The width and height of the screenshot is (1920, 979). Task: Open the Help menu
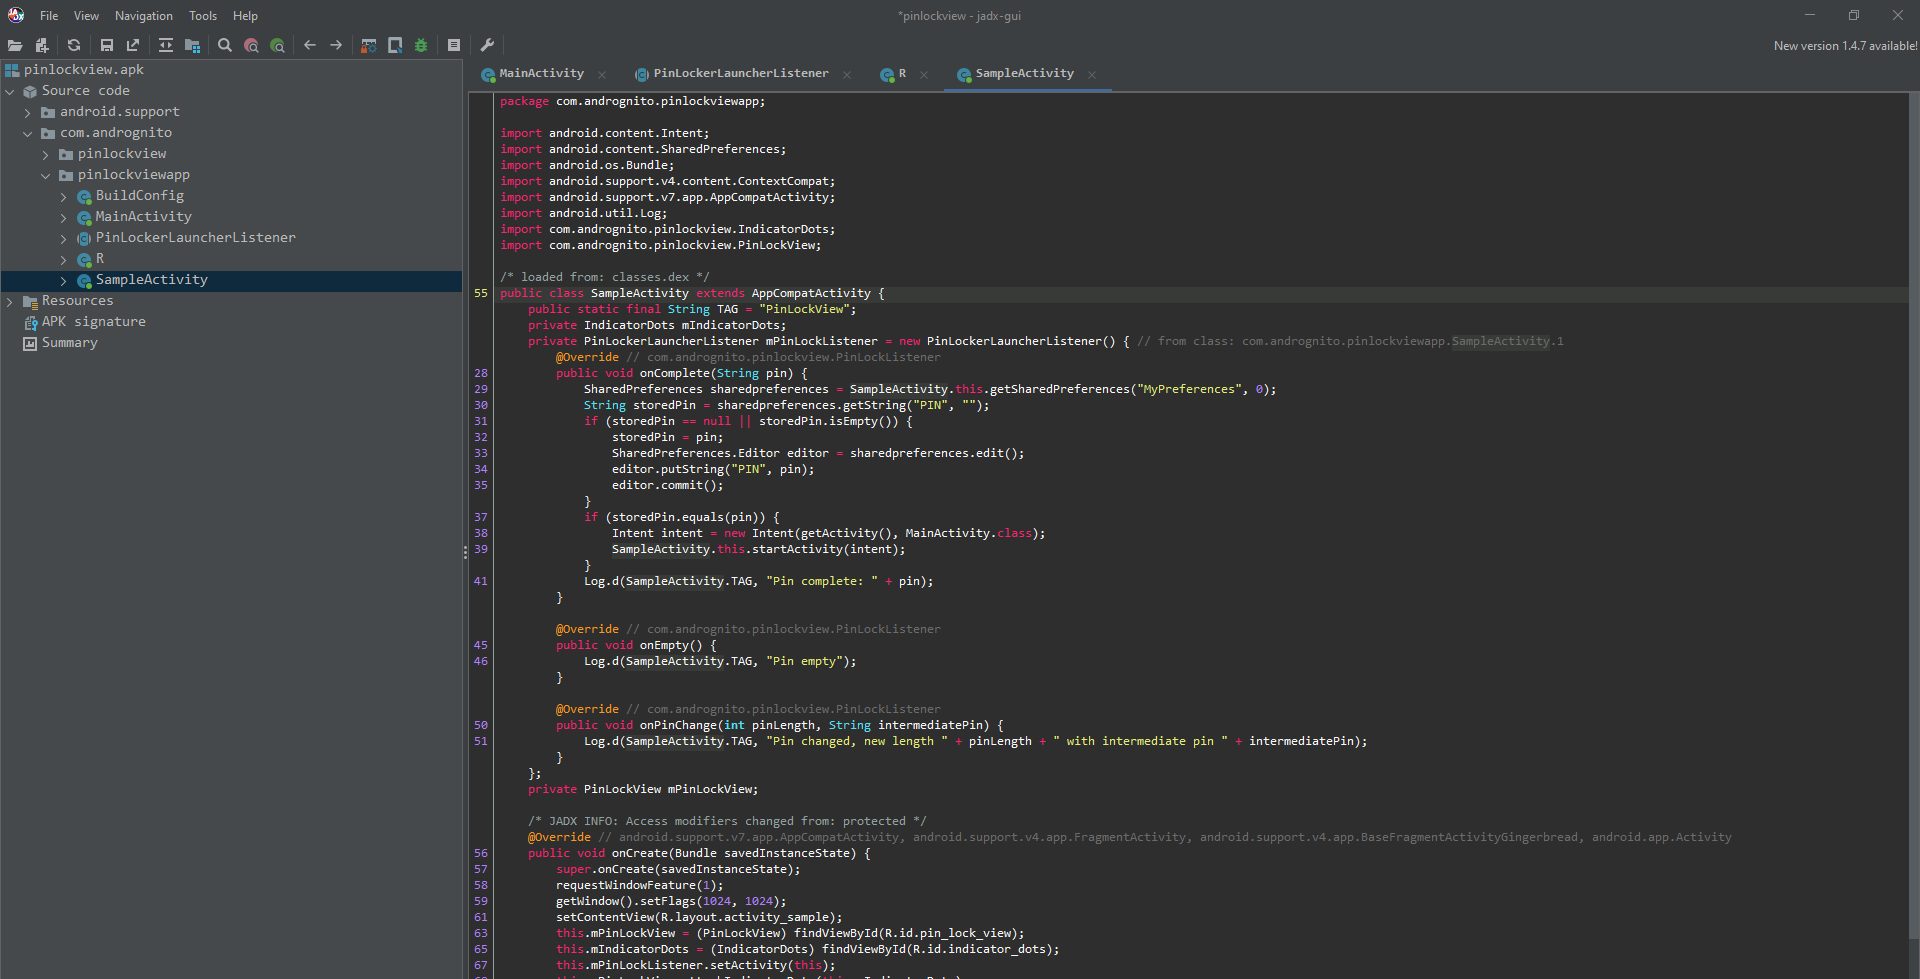pyautogui.click(x=245, y=16)
